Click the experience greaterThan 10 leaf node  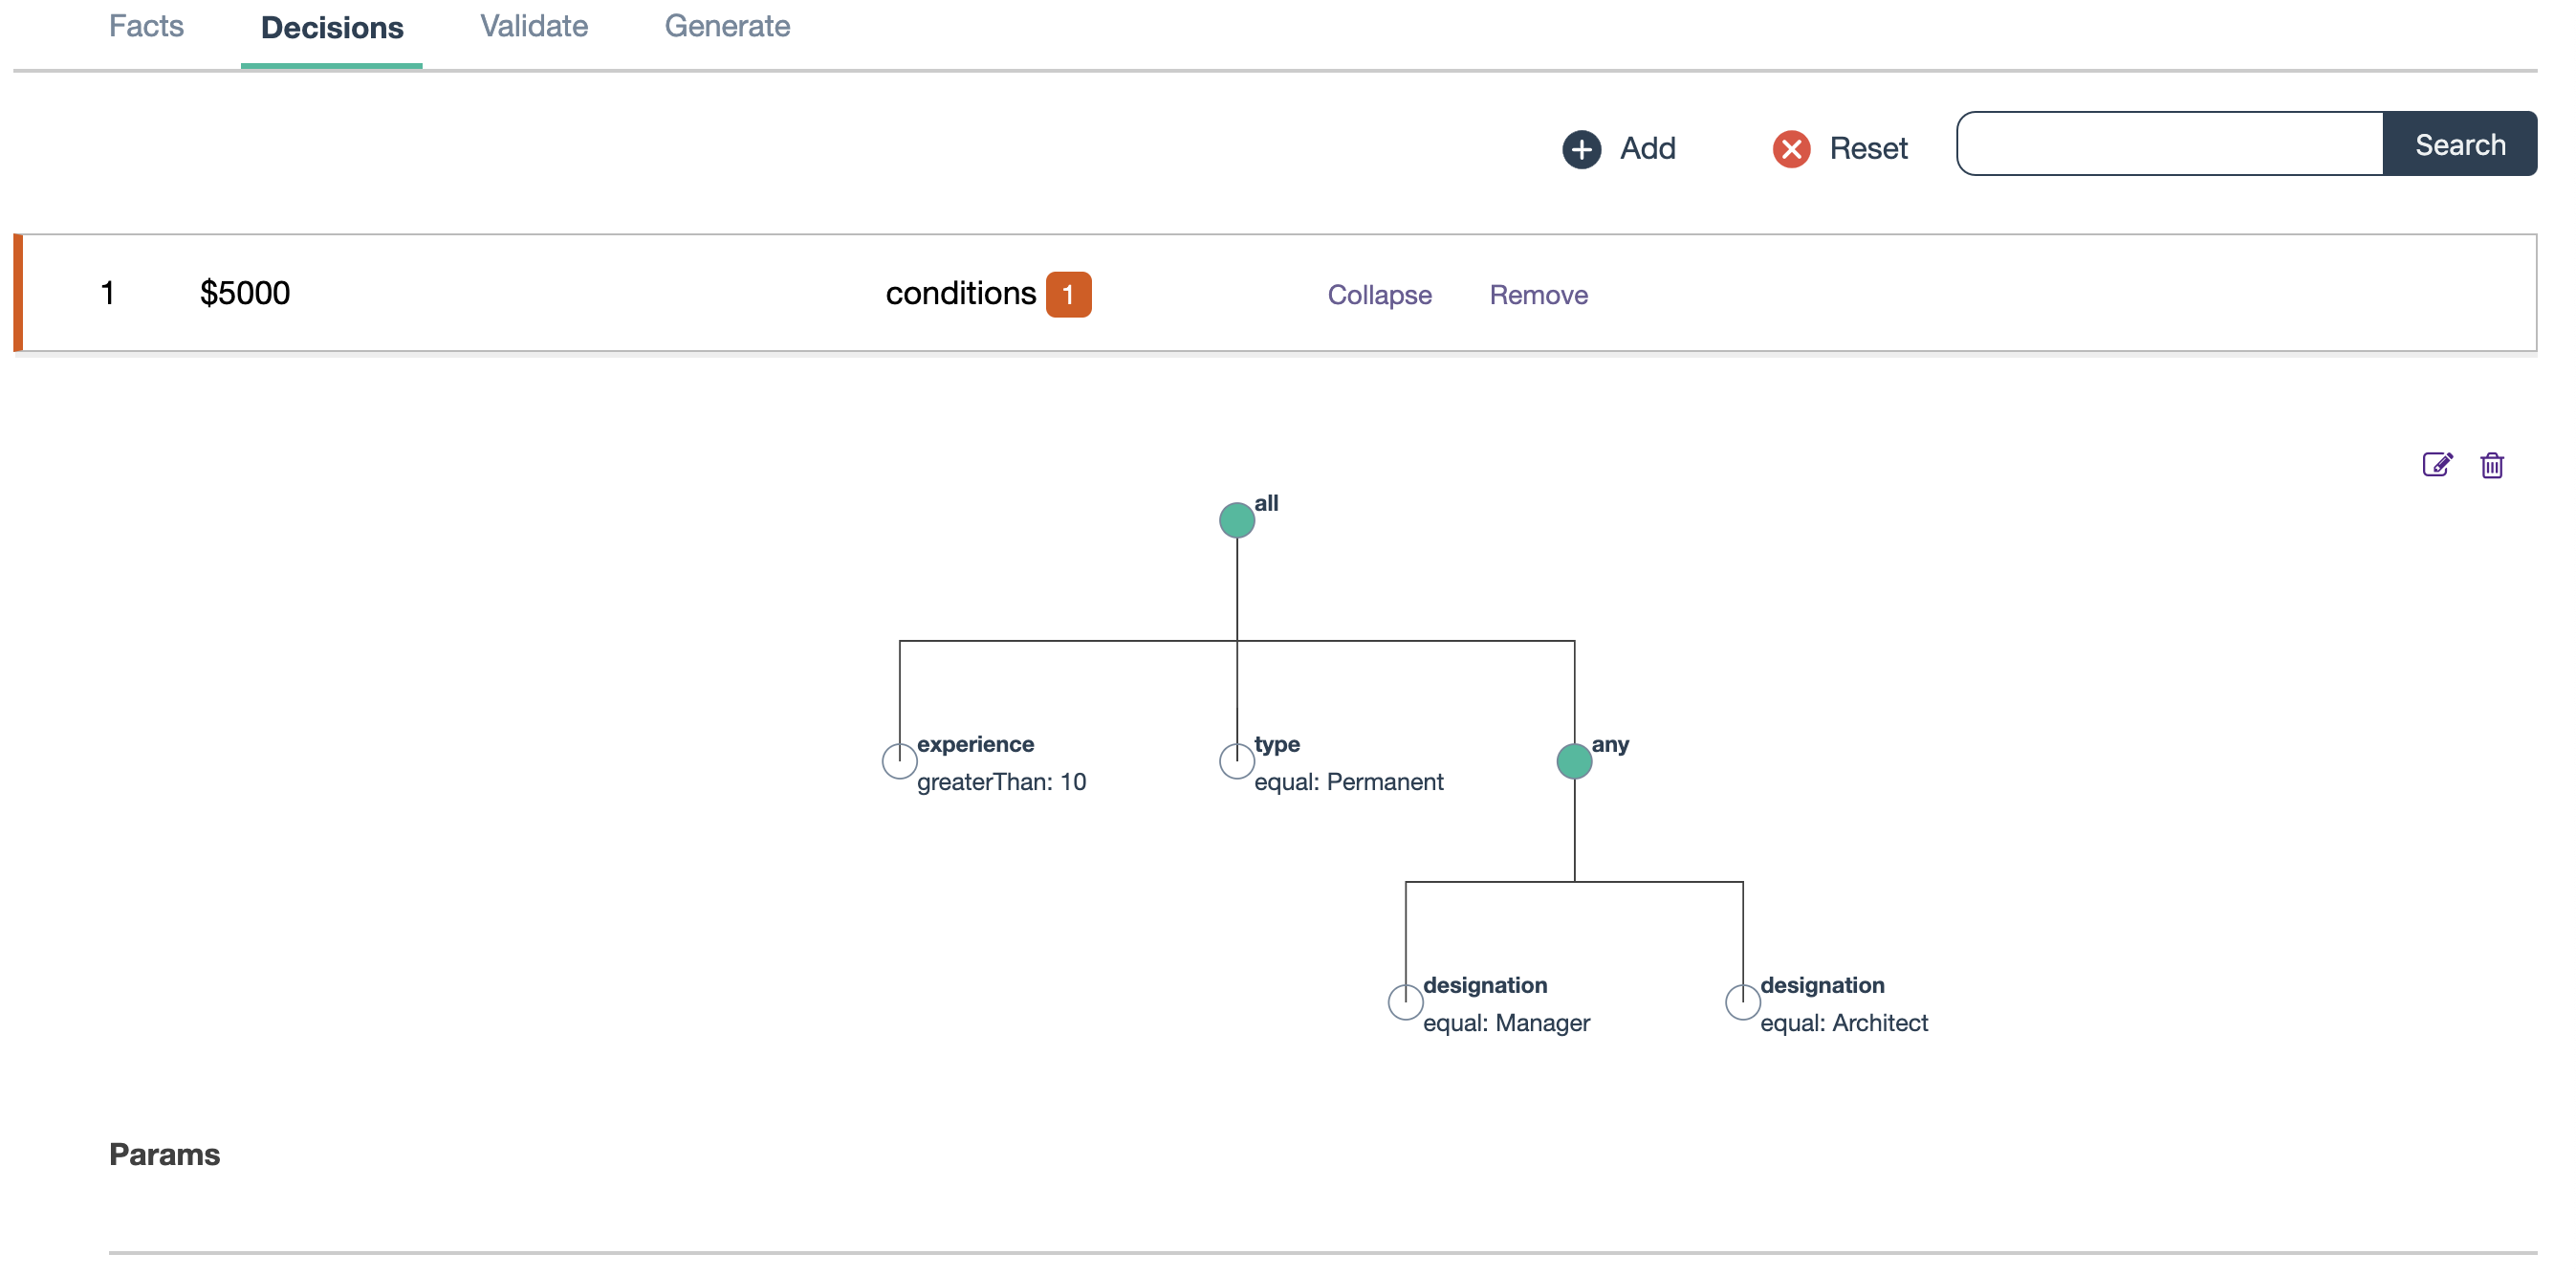[899, 757]
